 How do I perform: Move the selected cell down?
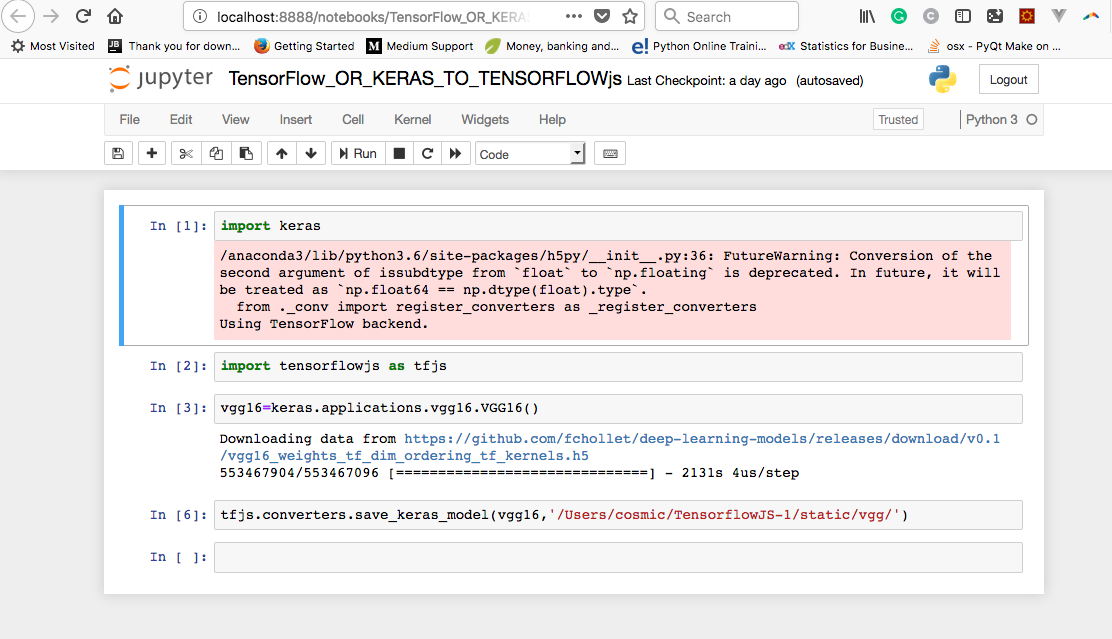click(x=311, y=153)
